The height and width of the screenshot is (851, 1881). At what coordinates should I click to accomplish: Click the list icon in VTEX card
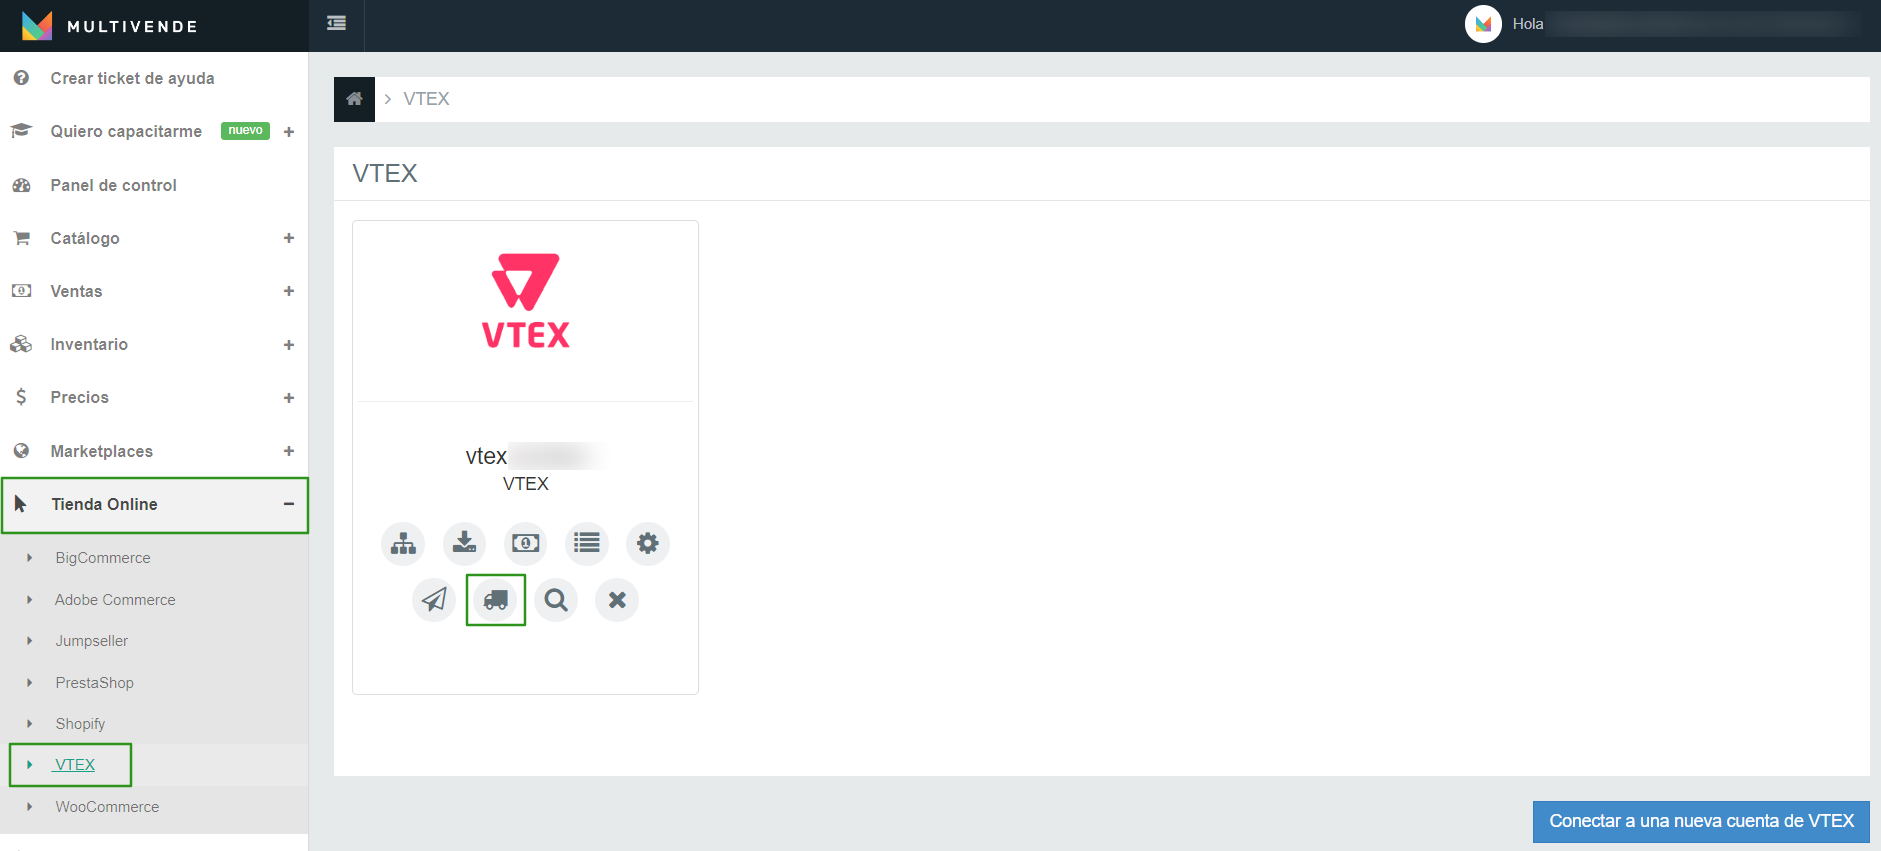587,543
